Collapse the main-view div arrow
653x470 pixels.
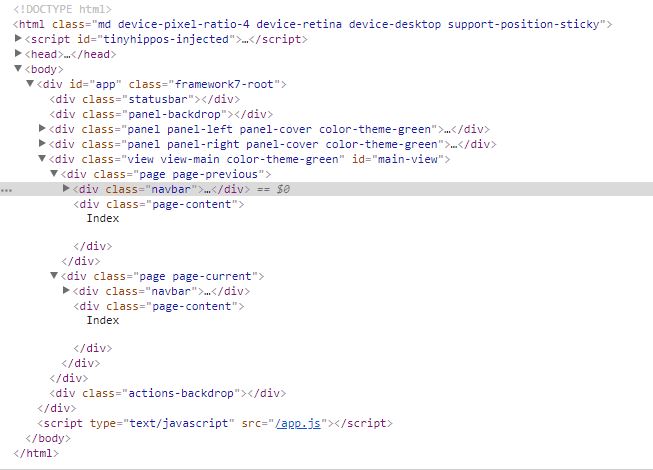coord(42,159)
